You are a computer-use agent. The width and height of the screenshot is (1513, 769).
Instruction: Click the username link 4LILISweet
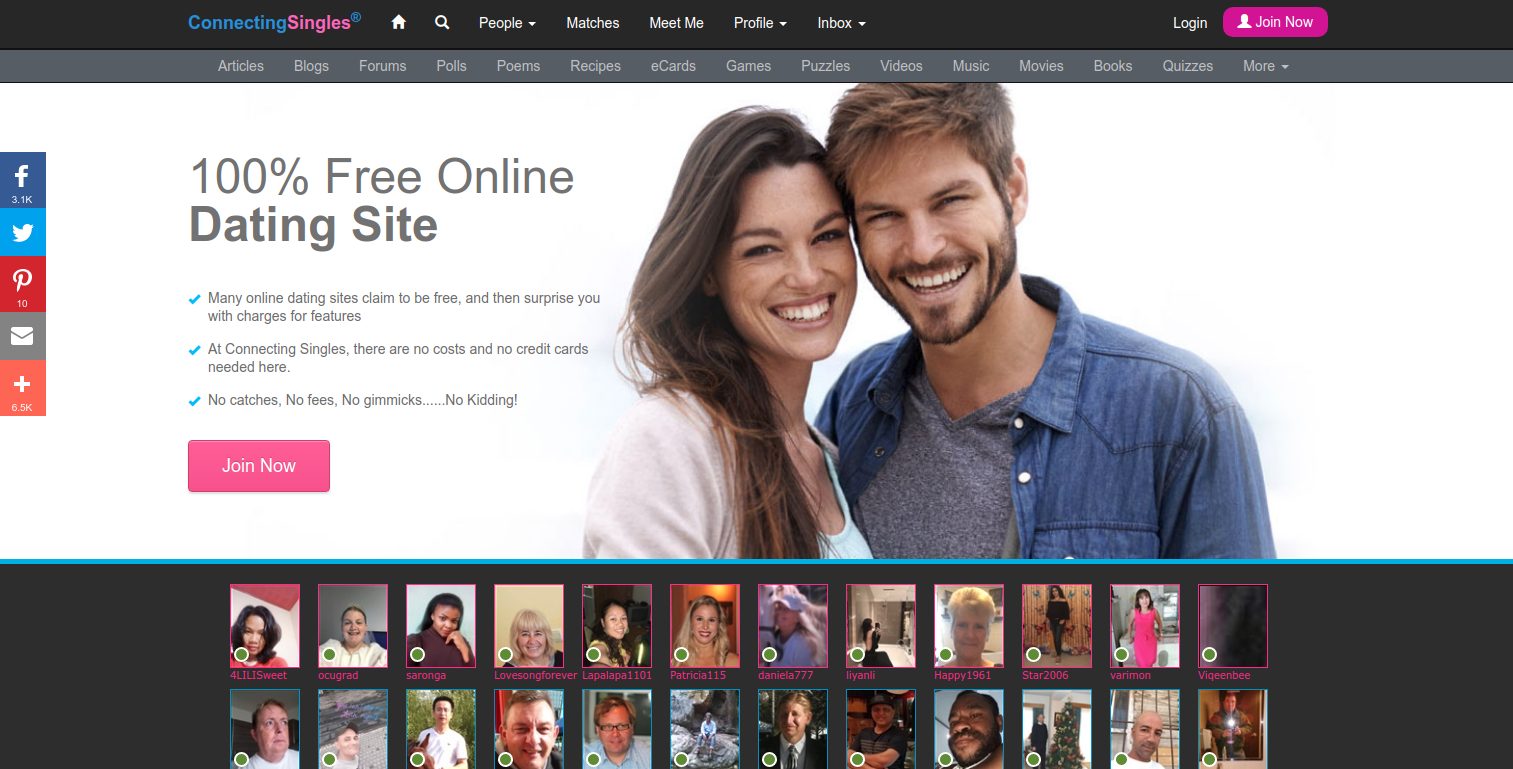coord(258,675)
